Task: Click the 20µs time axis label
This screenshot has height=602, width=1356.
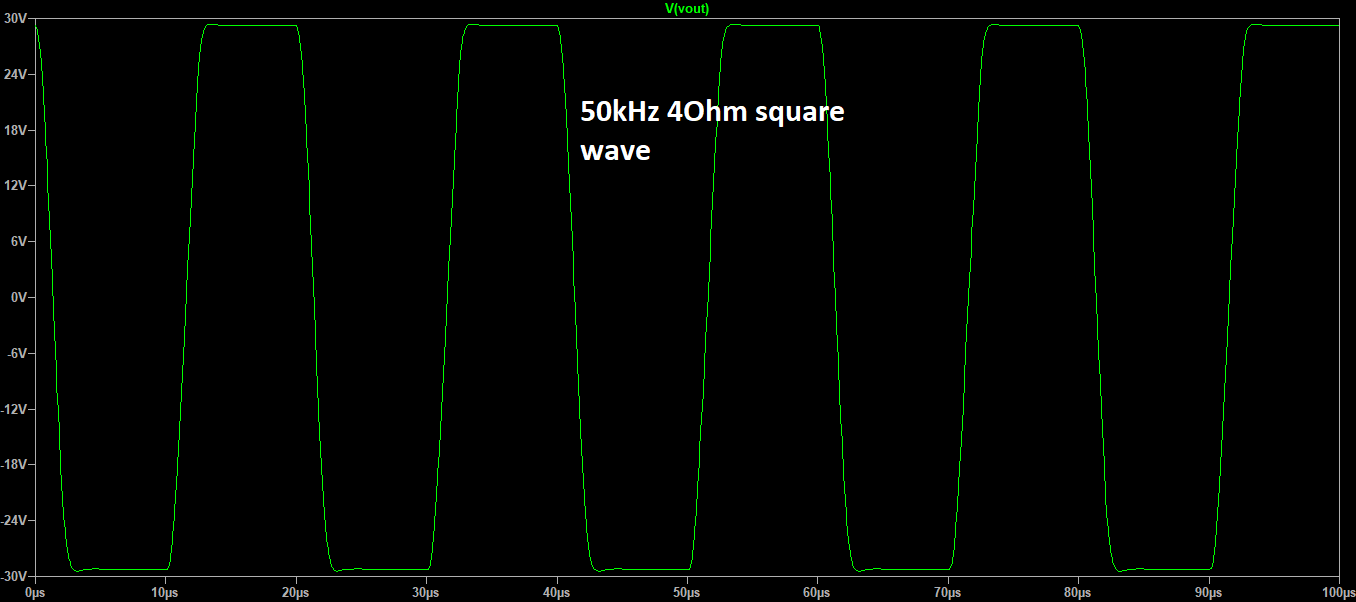Action: (296, 594)
